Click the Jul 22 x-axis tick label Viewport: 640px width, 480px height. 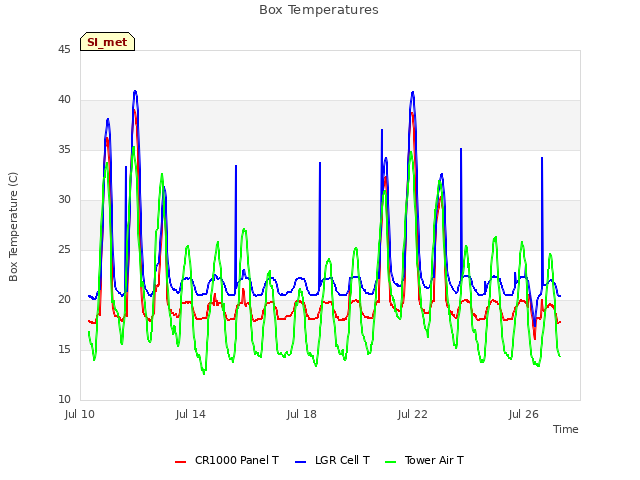click(413, 414)
